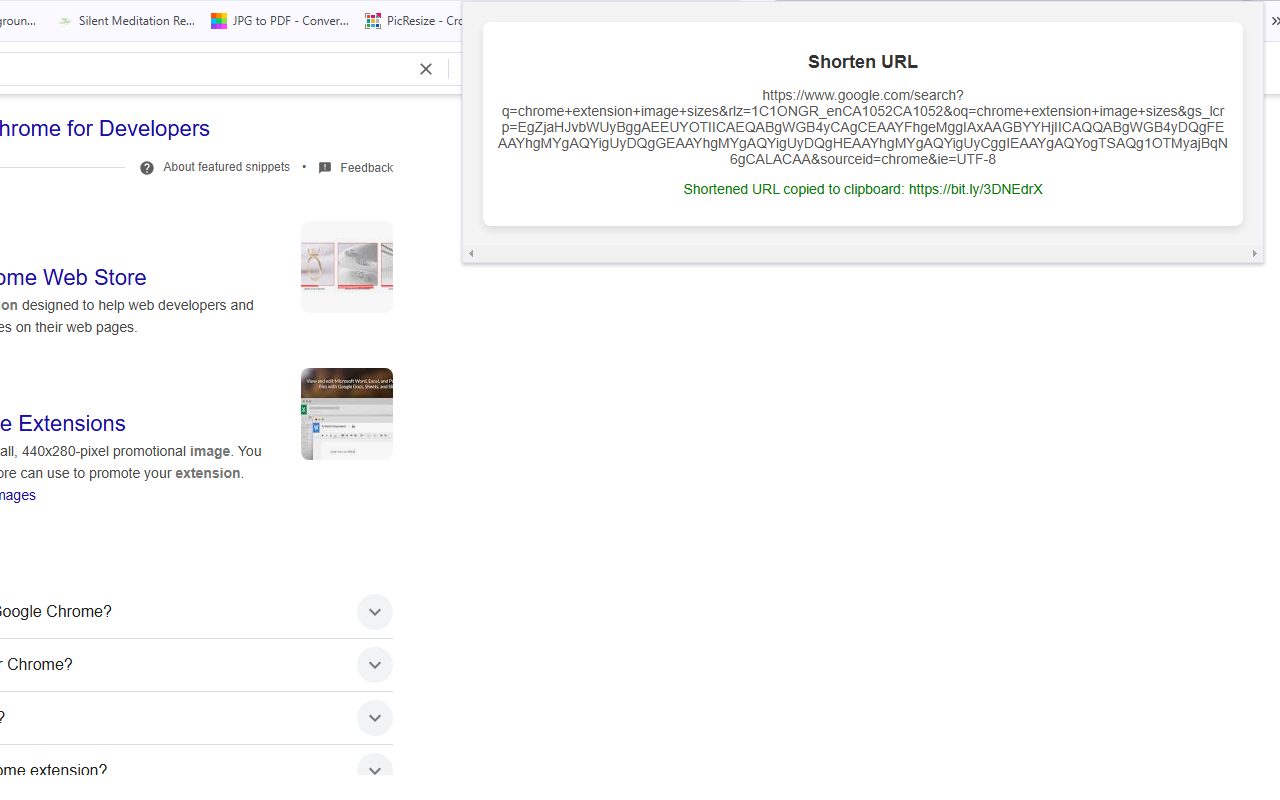Image resolution: width=1280 pixels, height=800 pixels.
Task: Click the green 'Shortened URL copied to clipboard' message
Action: point(863,189)
